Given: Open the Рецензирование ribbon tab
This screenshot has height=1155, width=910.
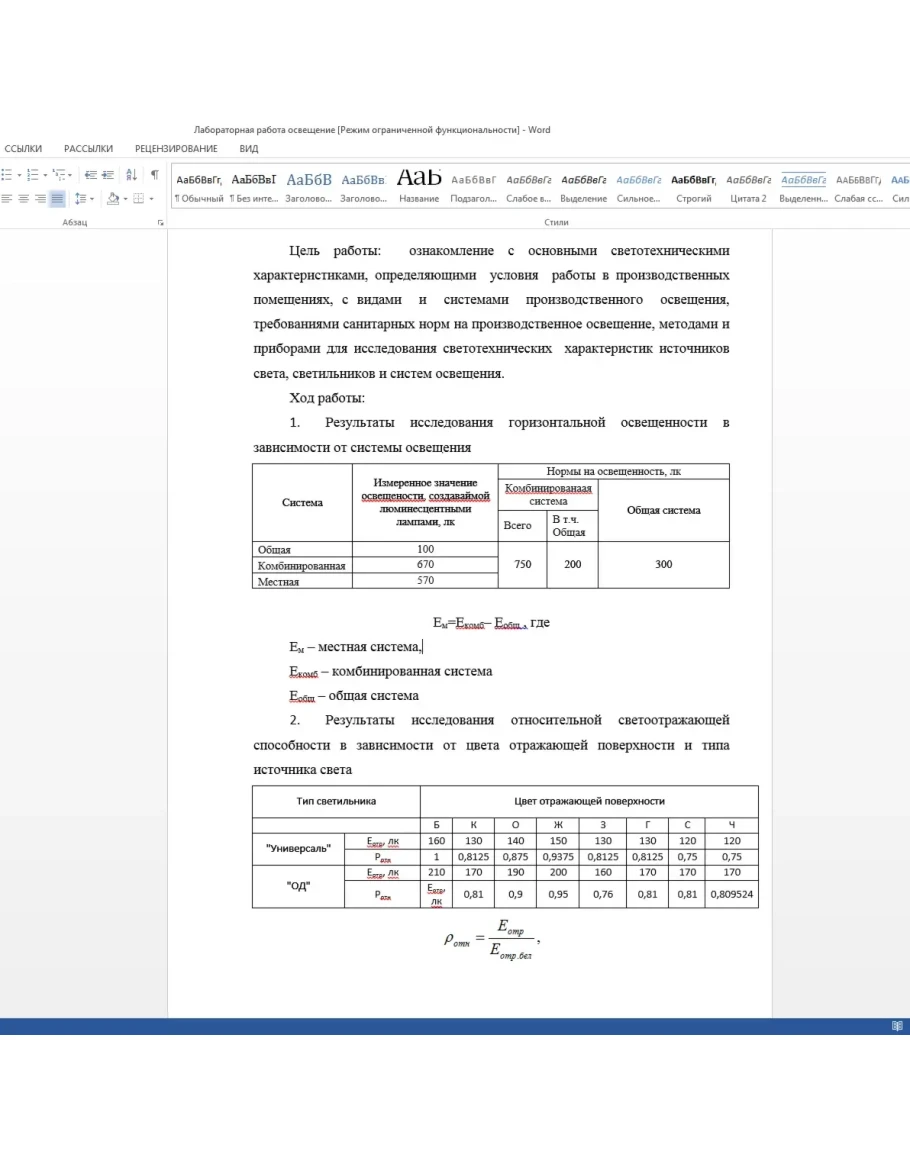Looking at the screenshot, I should click(x=176, y=149).
